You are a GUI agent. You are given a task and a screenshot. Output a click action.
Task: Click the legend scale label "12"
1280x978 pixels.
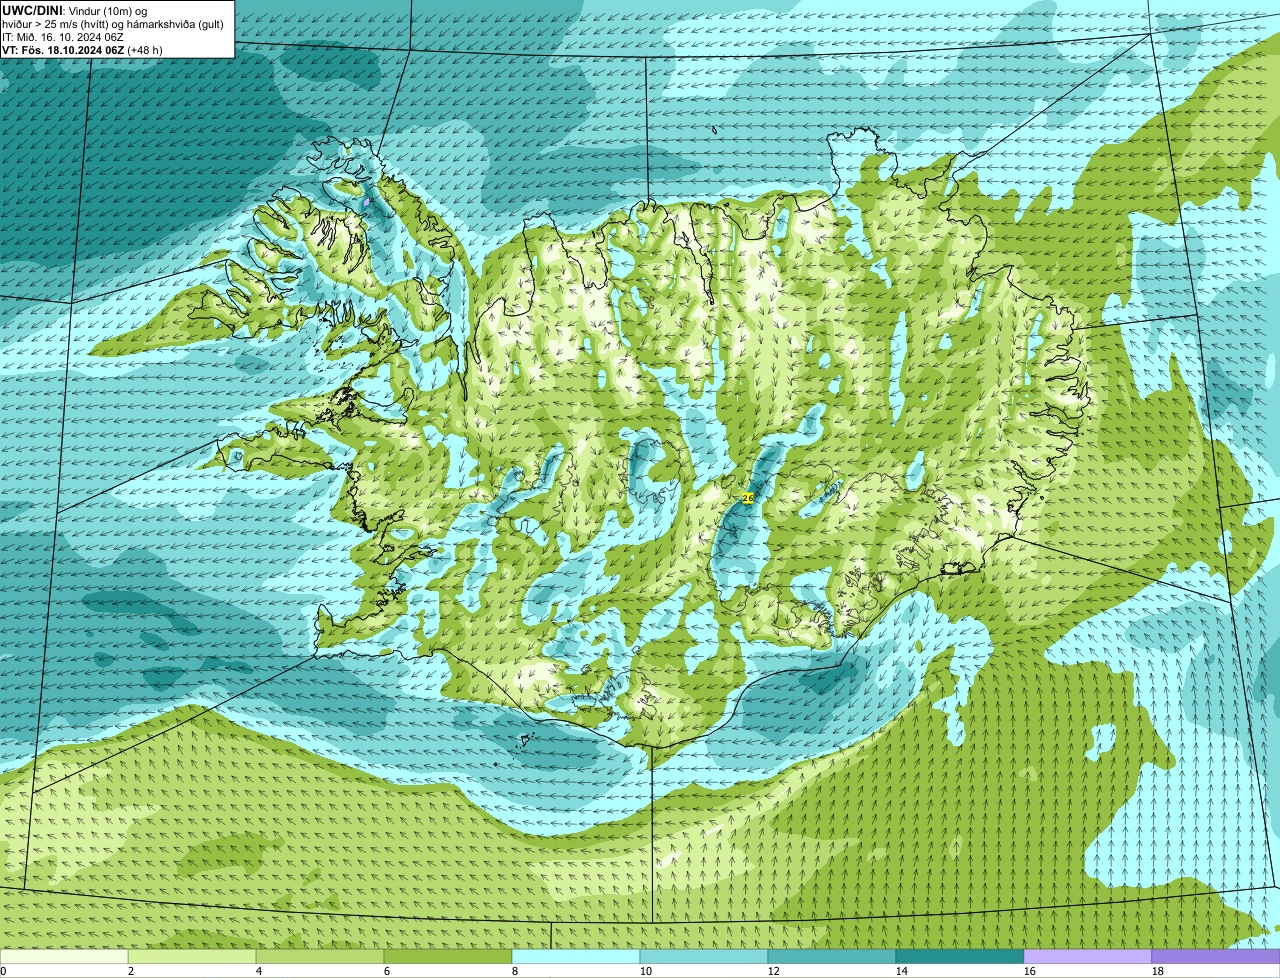click(x=774, y=971)
